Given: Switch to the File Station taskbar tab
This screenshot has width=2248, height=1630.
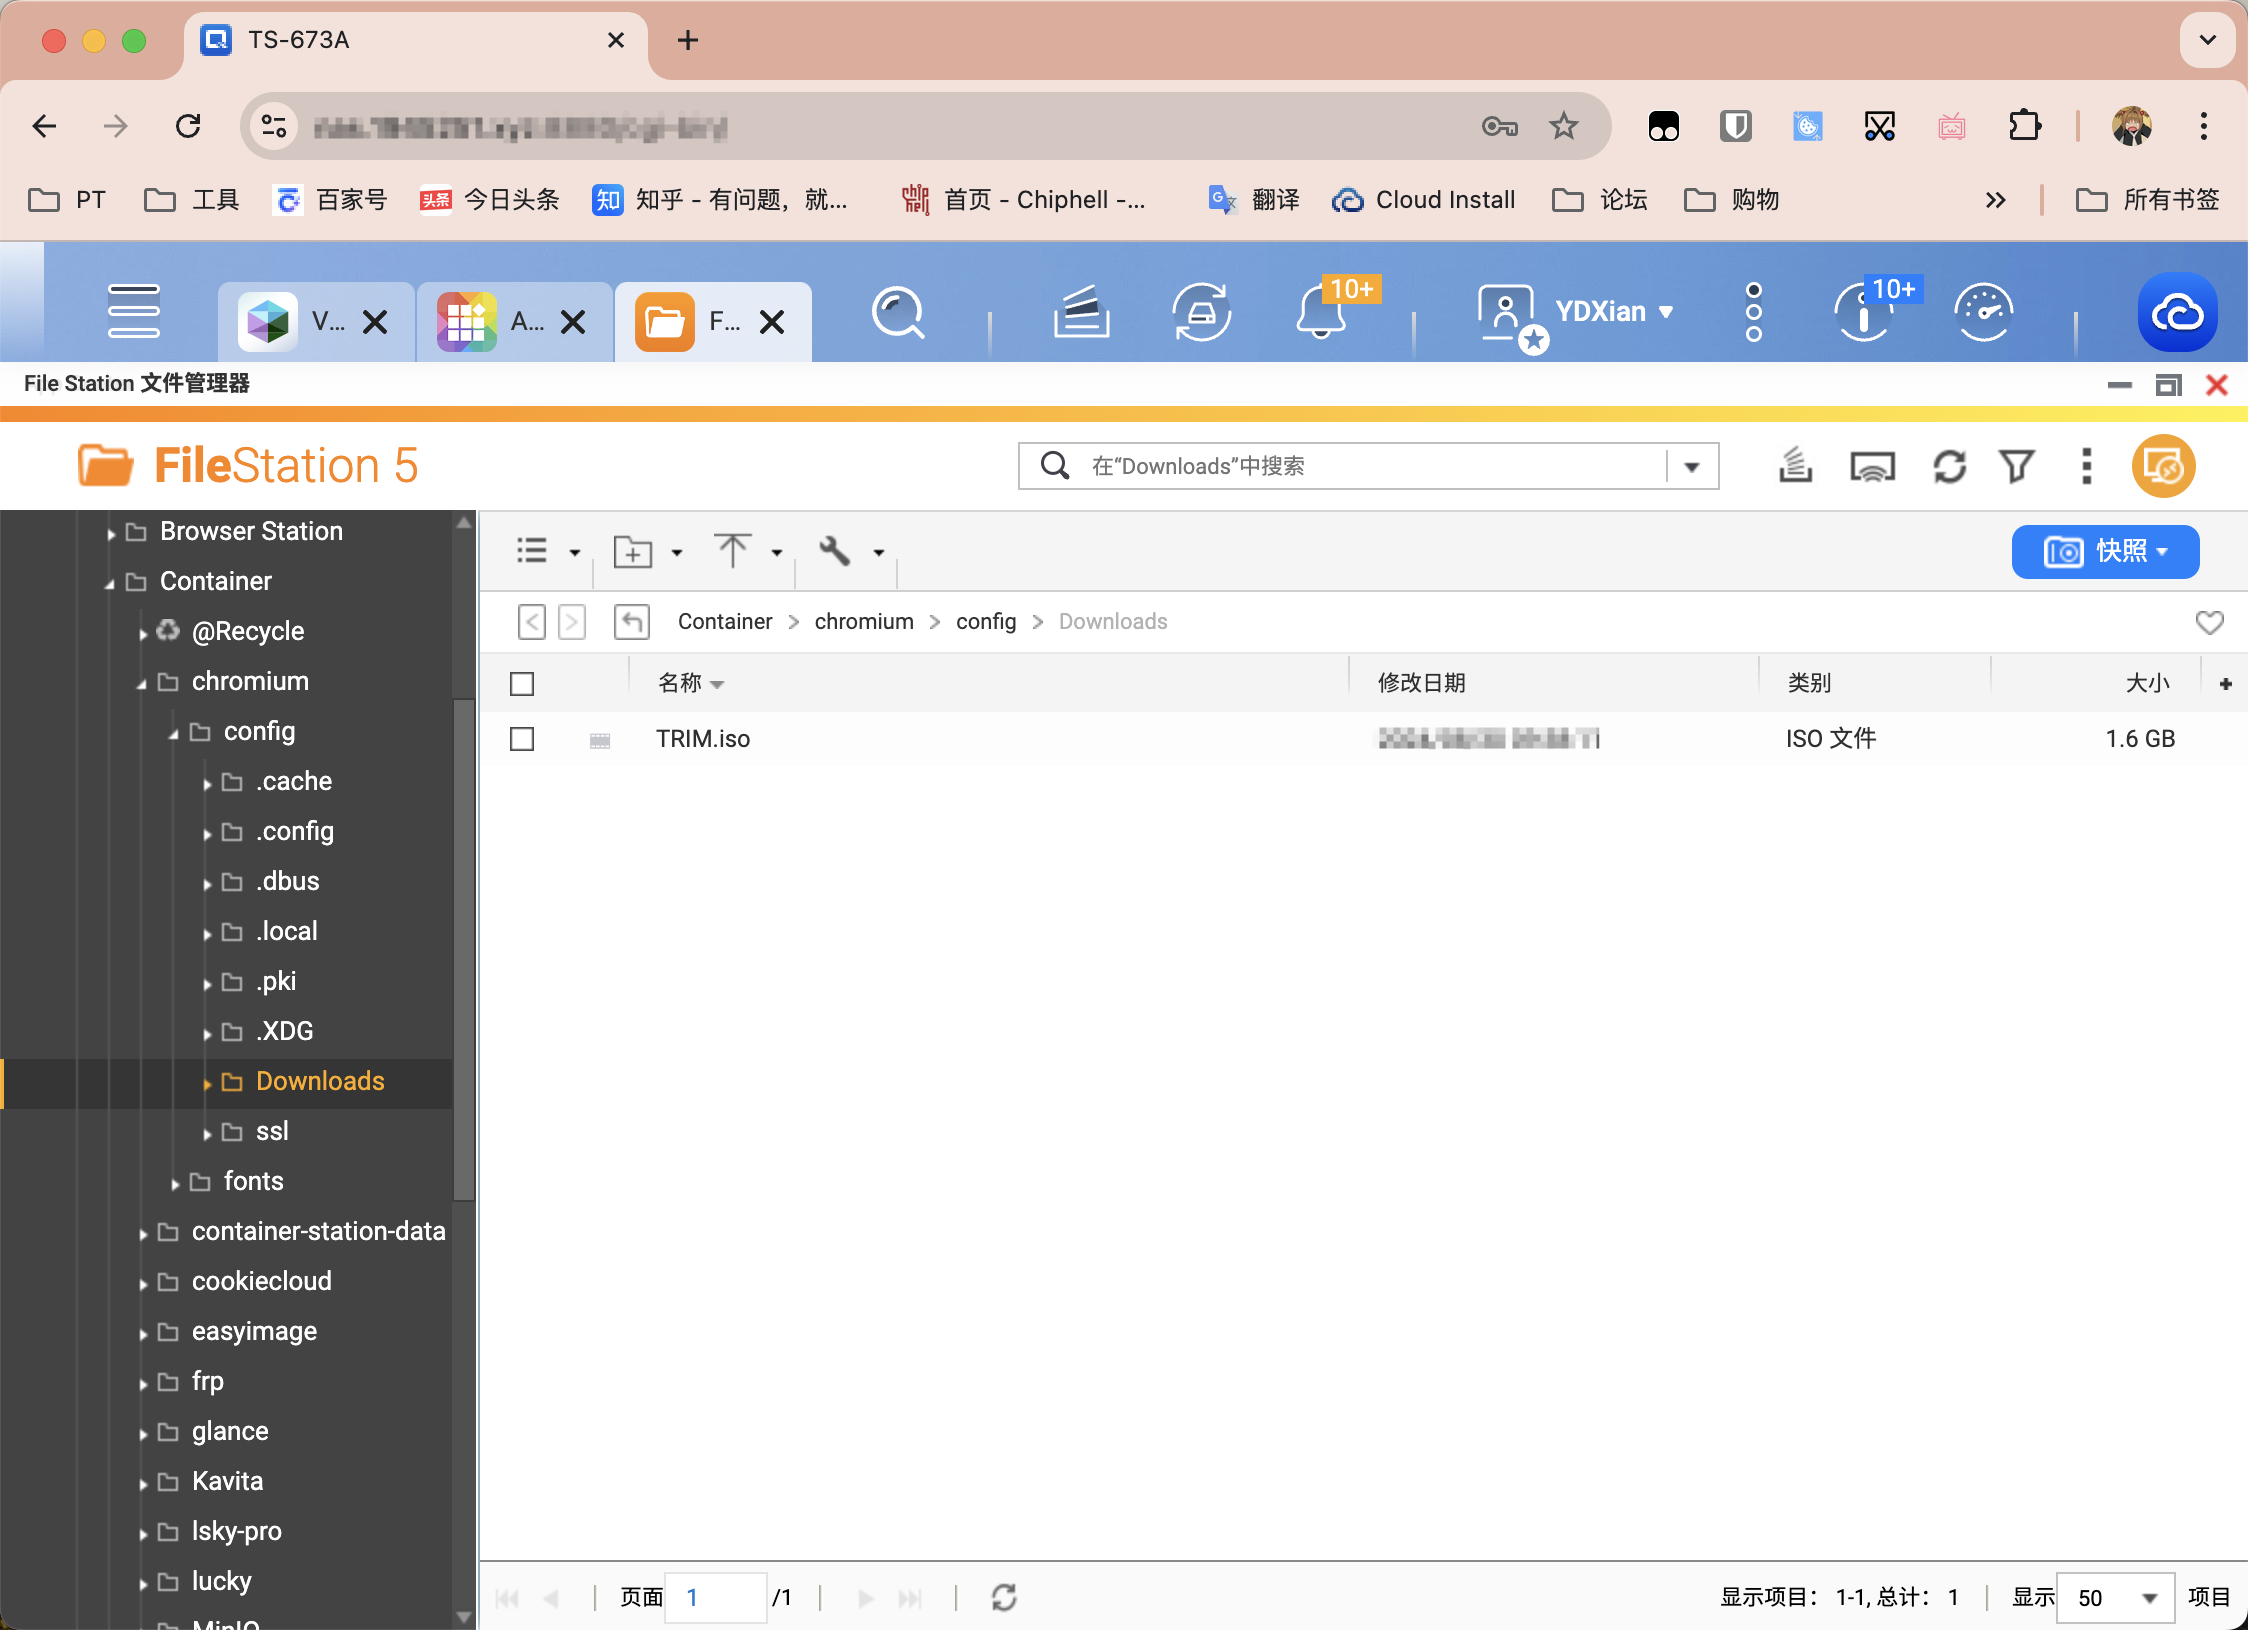Looking at the screenshot, I should [x=711, y=321].
